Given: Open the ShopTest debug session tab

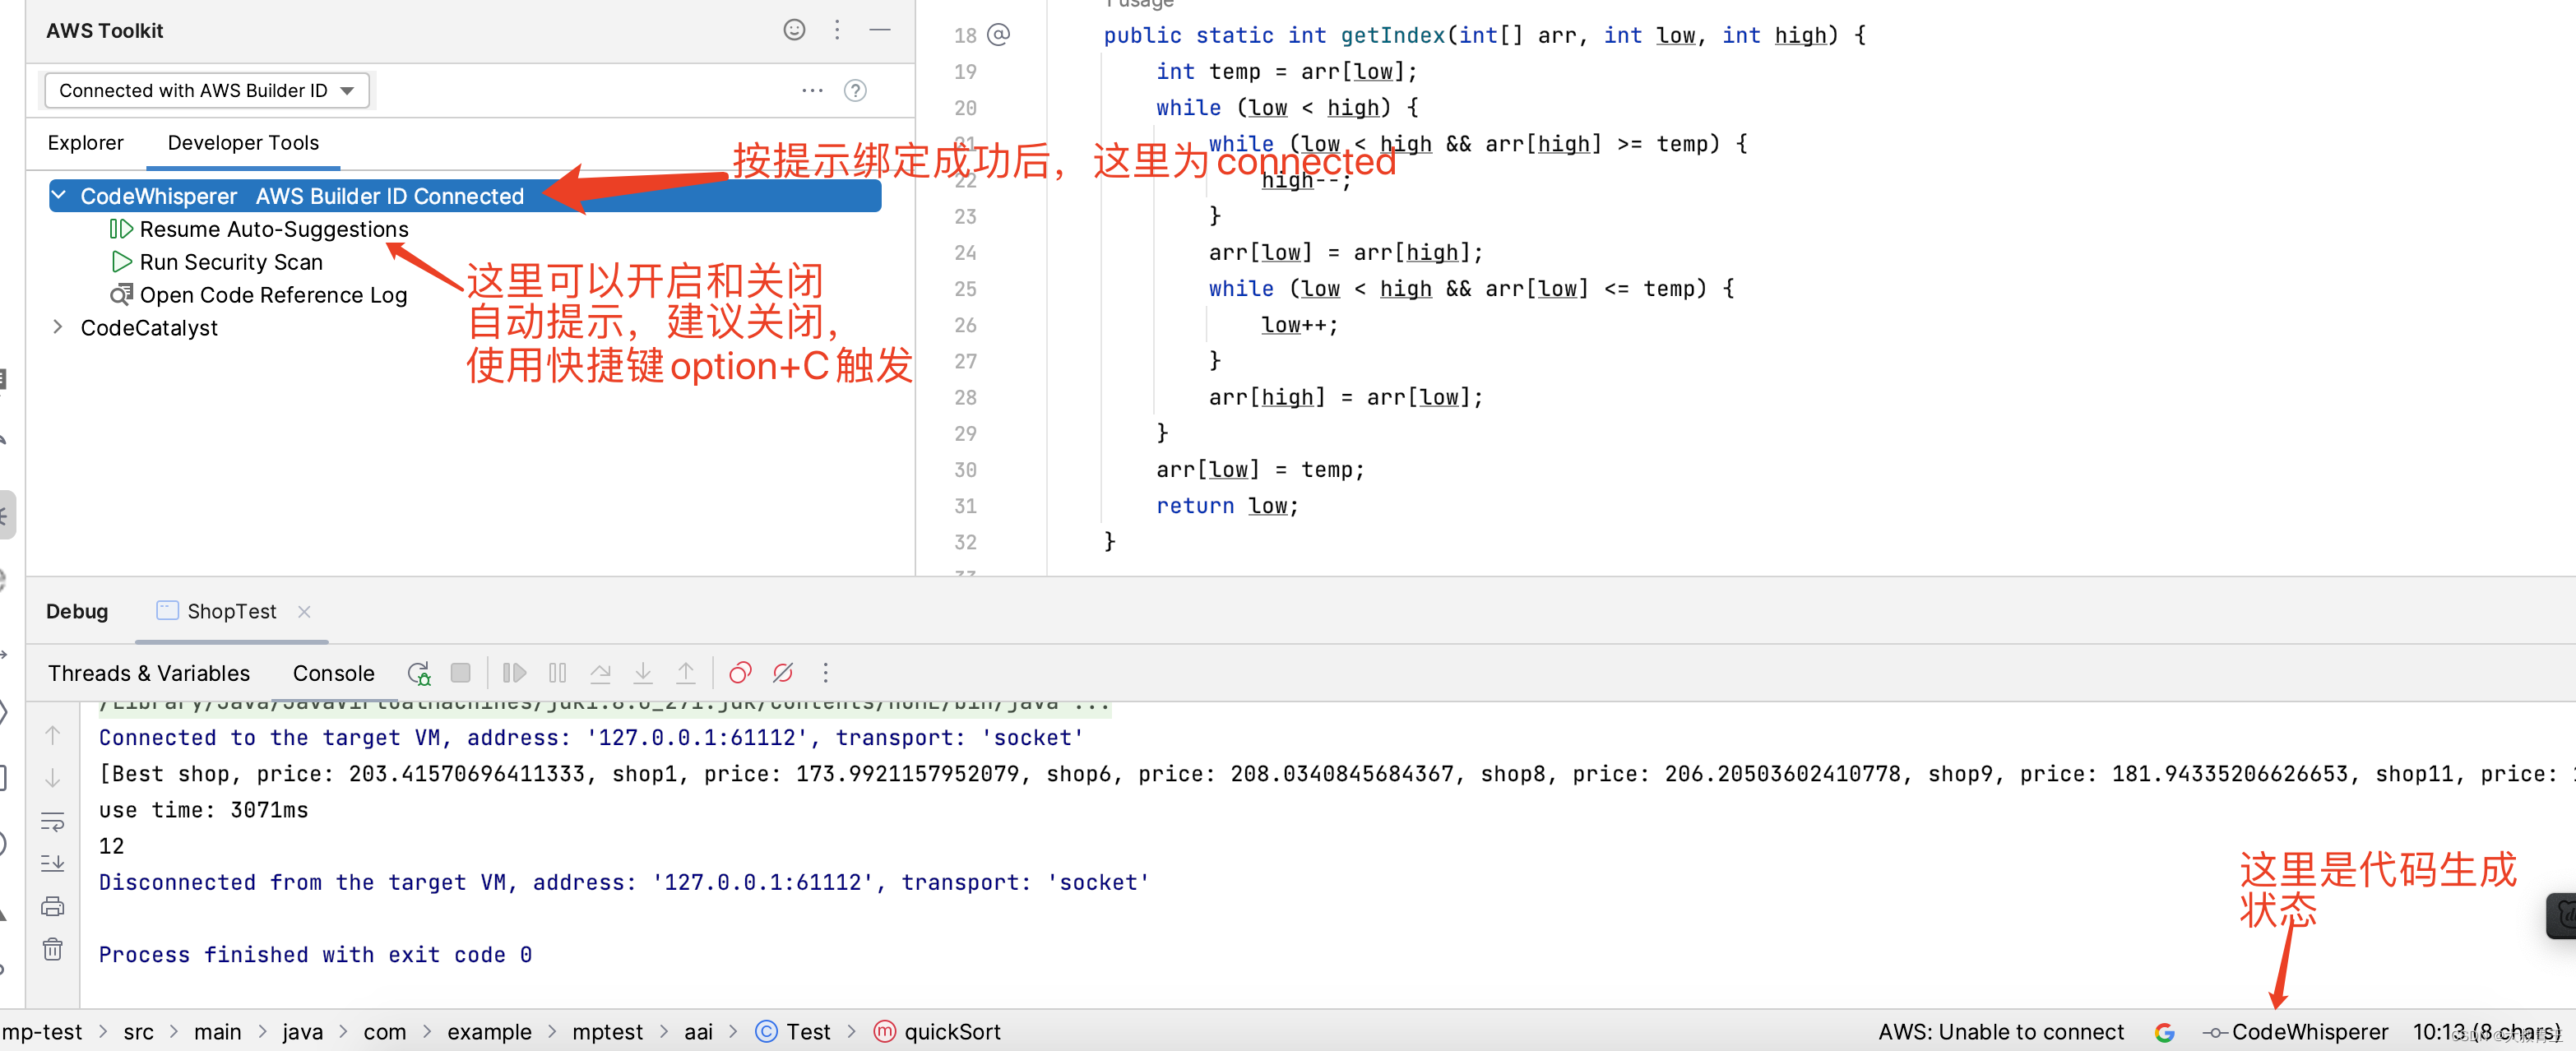Looking at the screenshot, I should [232, 611].
